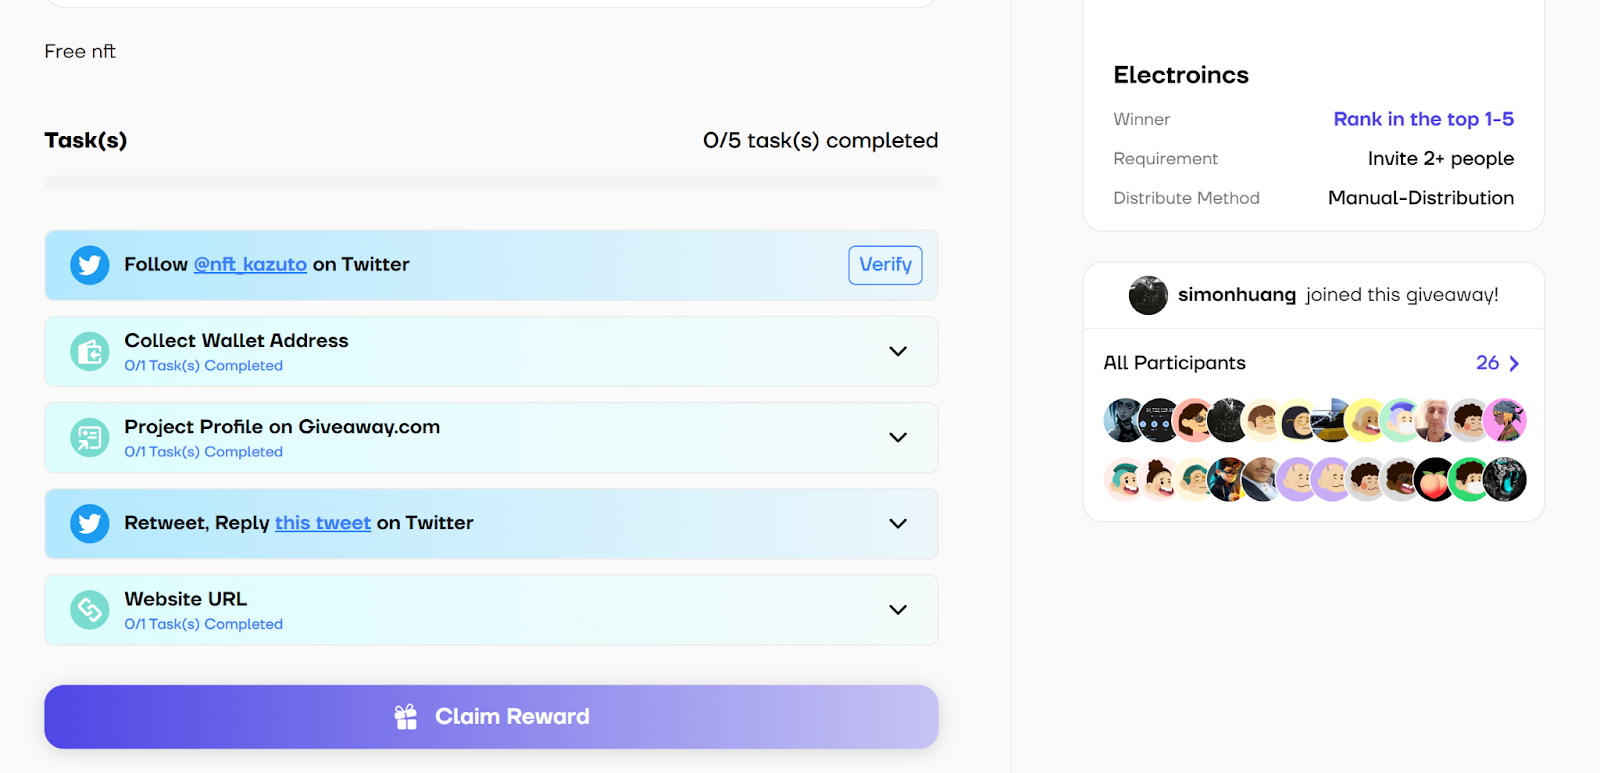Click the wallet icon for Collect Wallet Address

pos(89,351)
